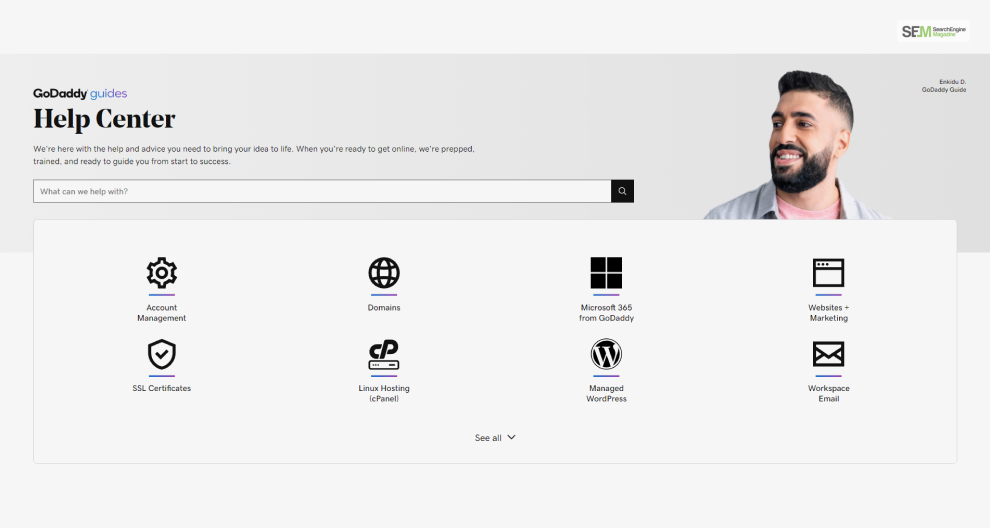
Task: Open the 'Account Management' text link
Action: 162,313
